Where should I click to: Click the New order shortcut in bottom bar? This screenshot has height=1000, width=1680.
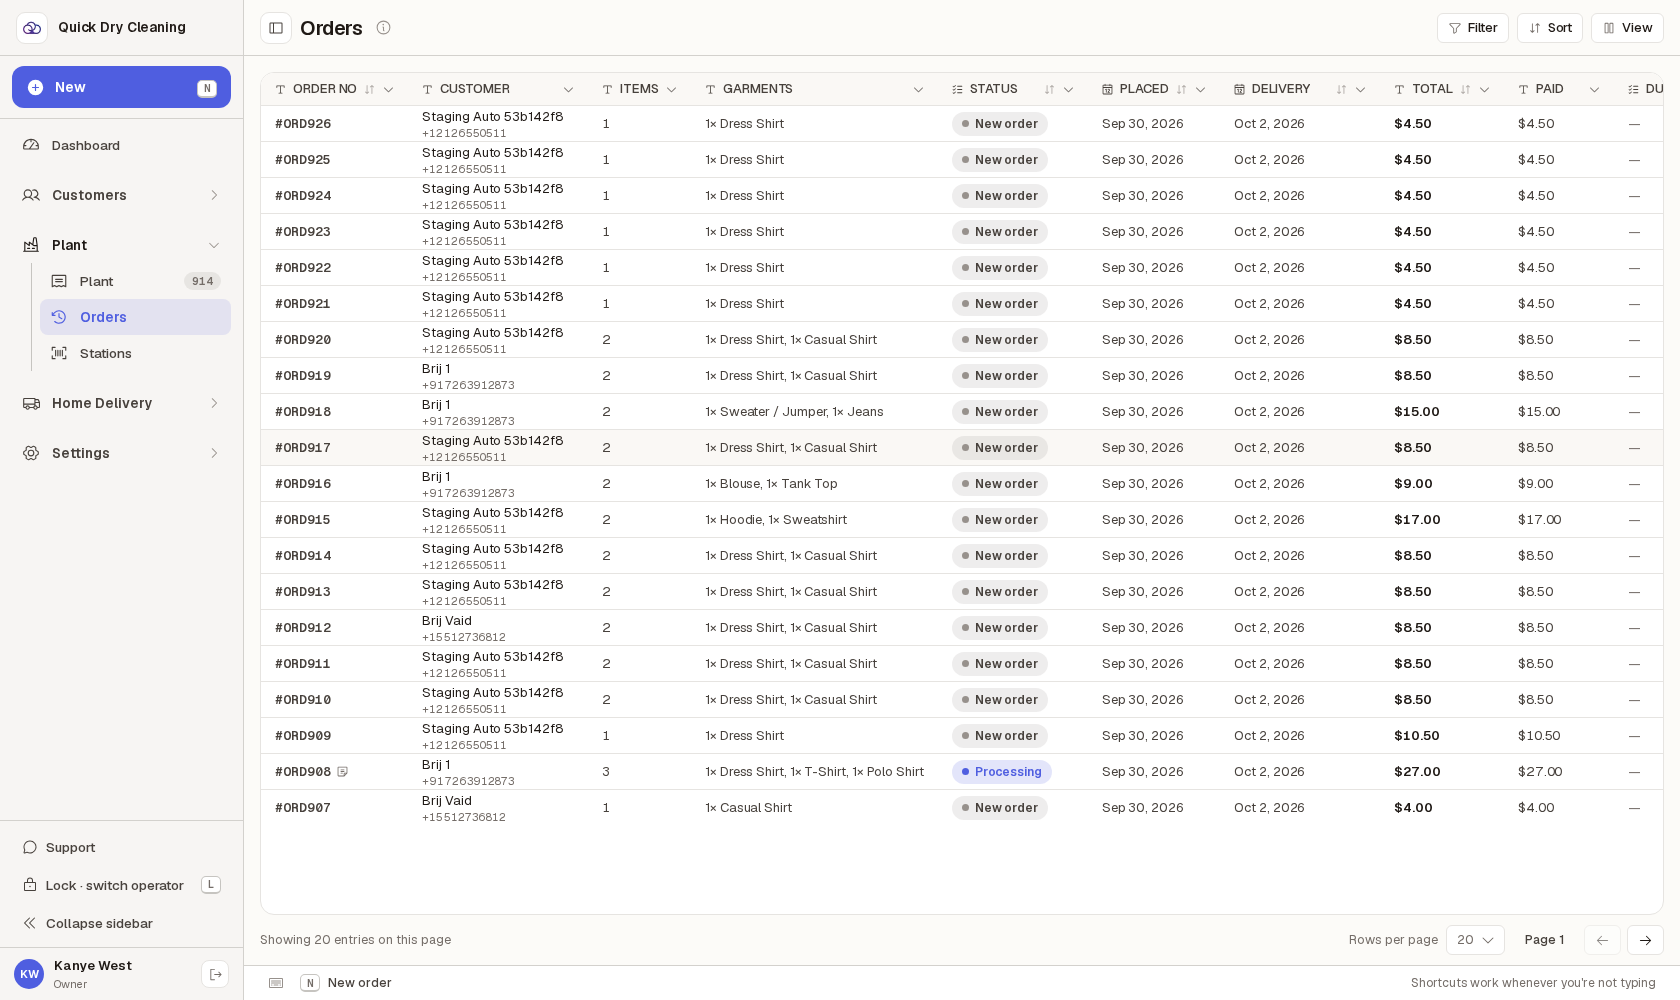point(346,983)
